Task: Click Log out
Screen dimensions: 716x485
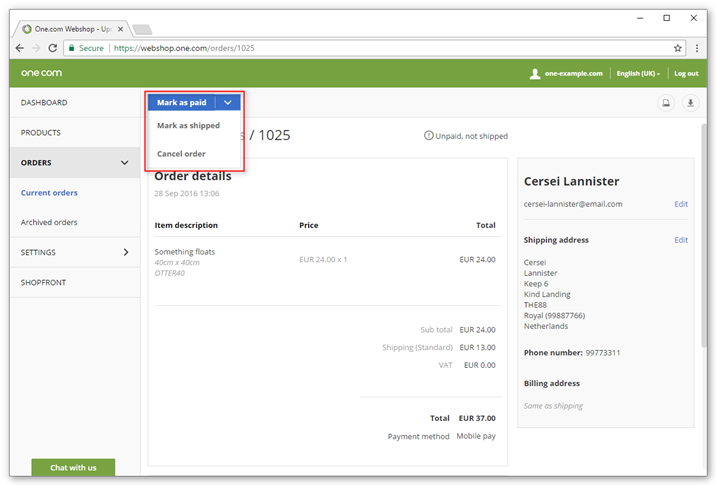Action: (x=686, y=74)
